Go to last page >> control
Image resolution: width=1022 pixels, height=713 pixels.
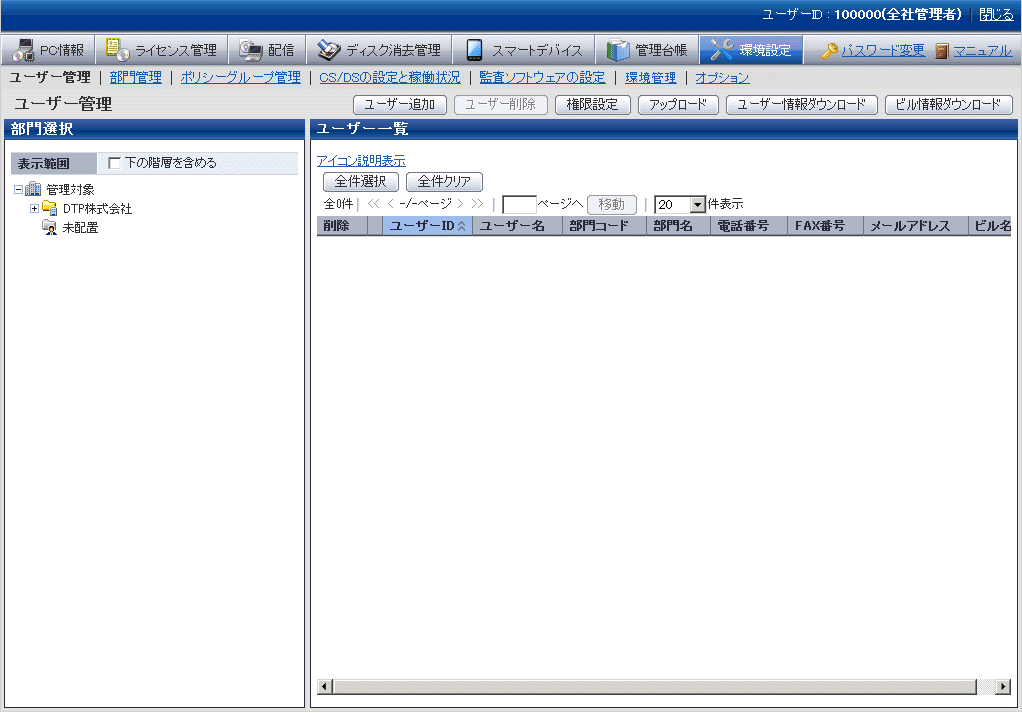pos(477,204)
